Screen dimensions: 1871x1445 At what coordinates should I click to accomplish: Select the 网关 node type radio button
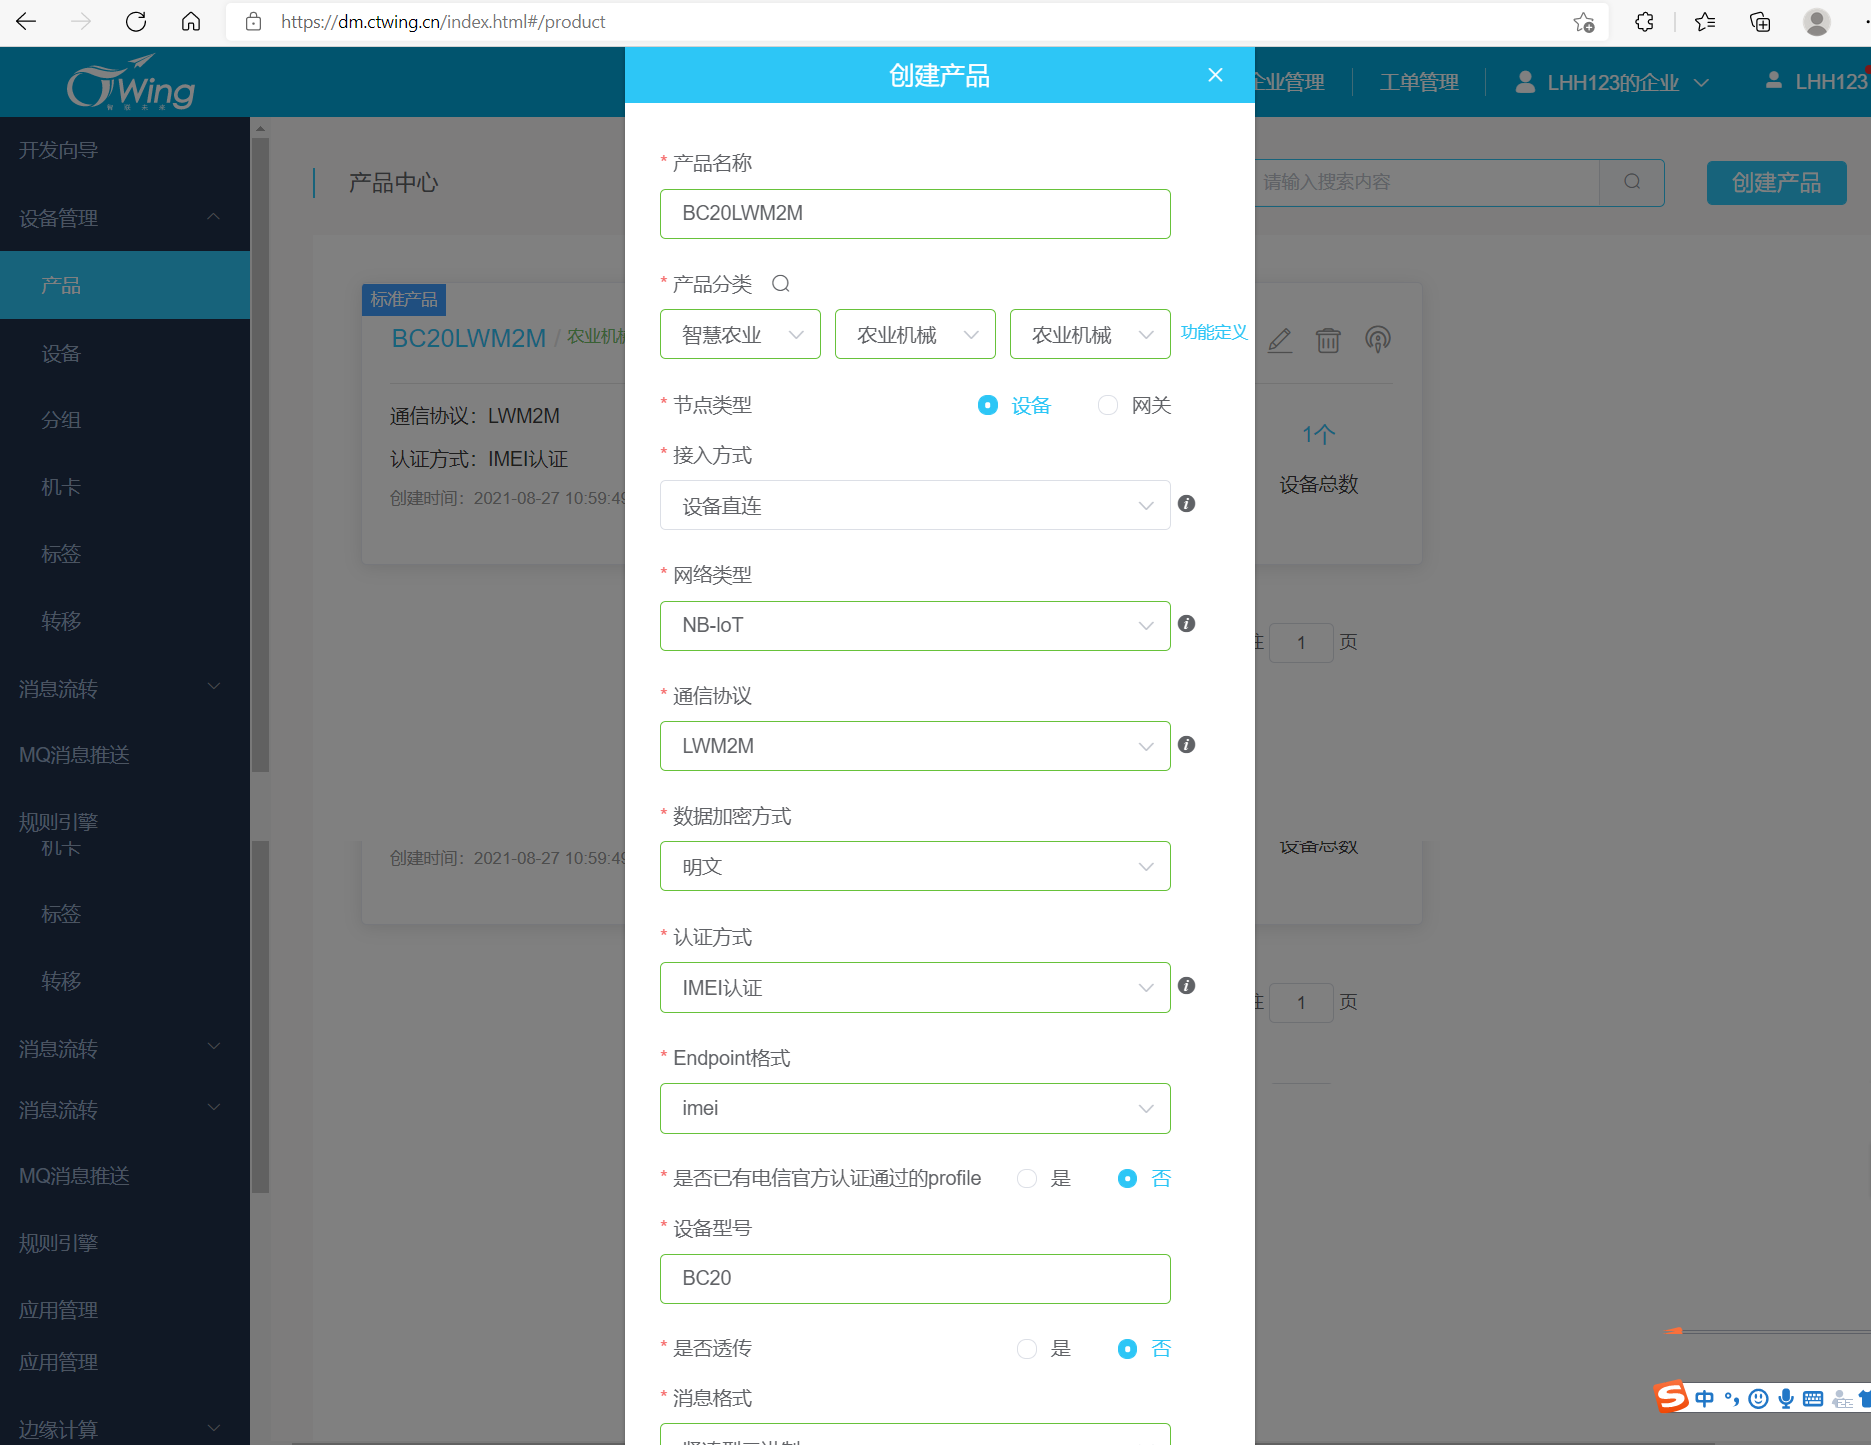click(1108, 405)
